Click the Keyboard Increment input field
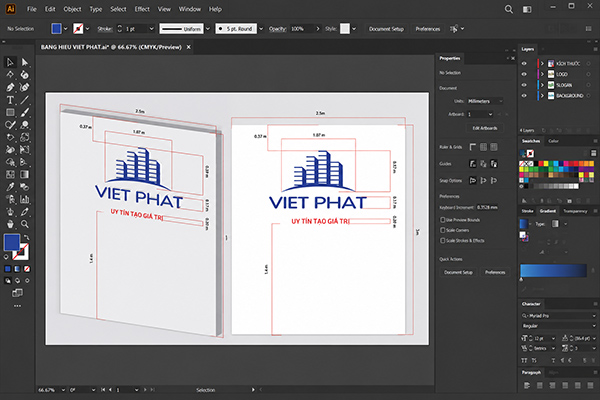This screenshot has width=600, height=400. tap(488, 207)
